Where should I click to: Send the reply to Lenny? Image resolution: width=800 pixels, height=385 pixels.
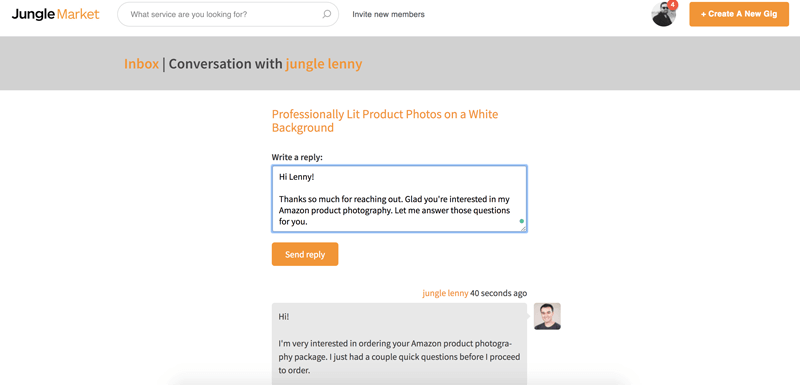point(305,254)
